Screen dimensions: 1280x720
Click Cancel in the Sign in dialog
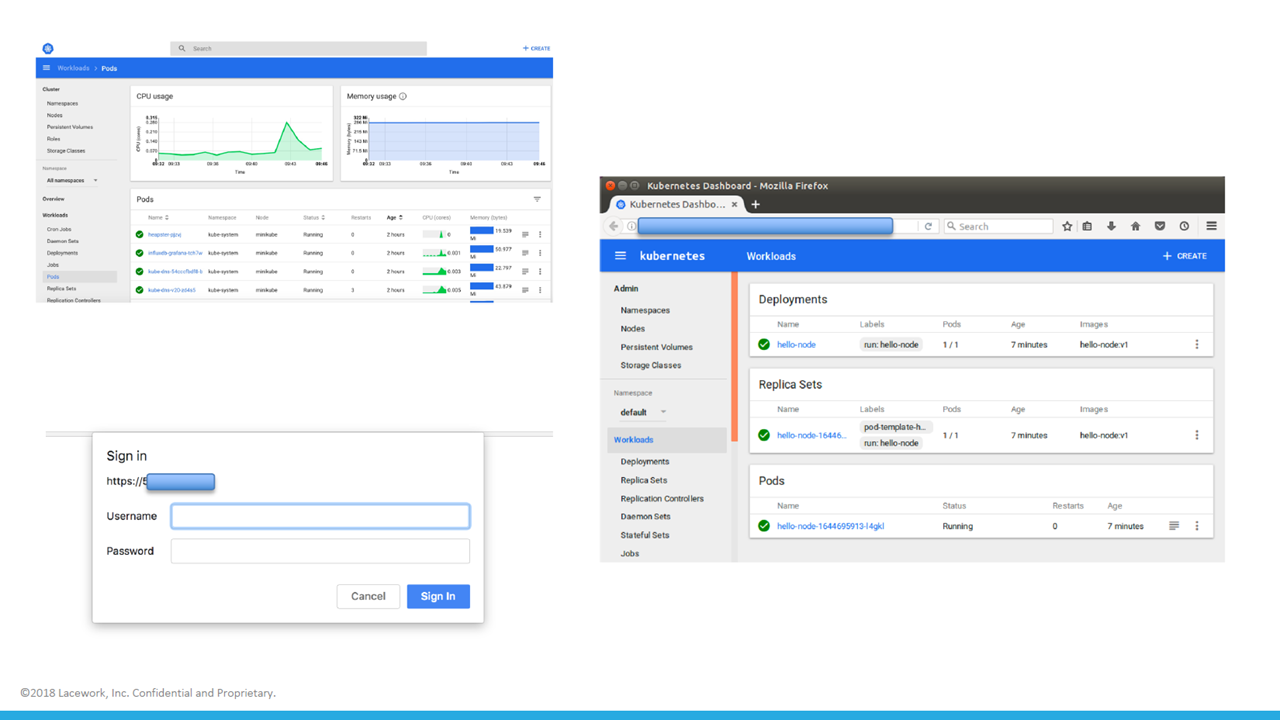point(368,596)
